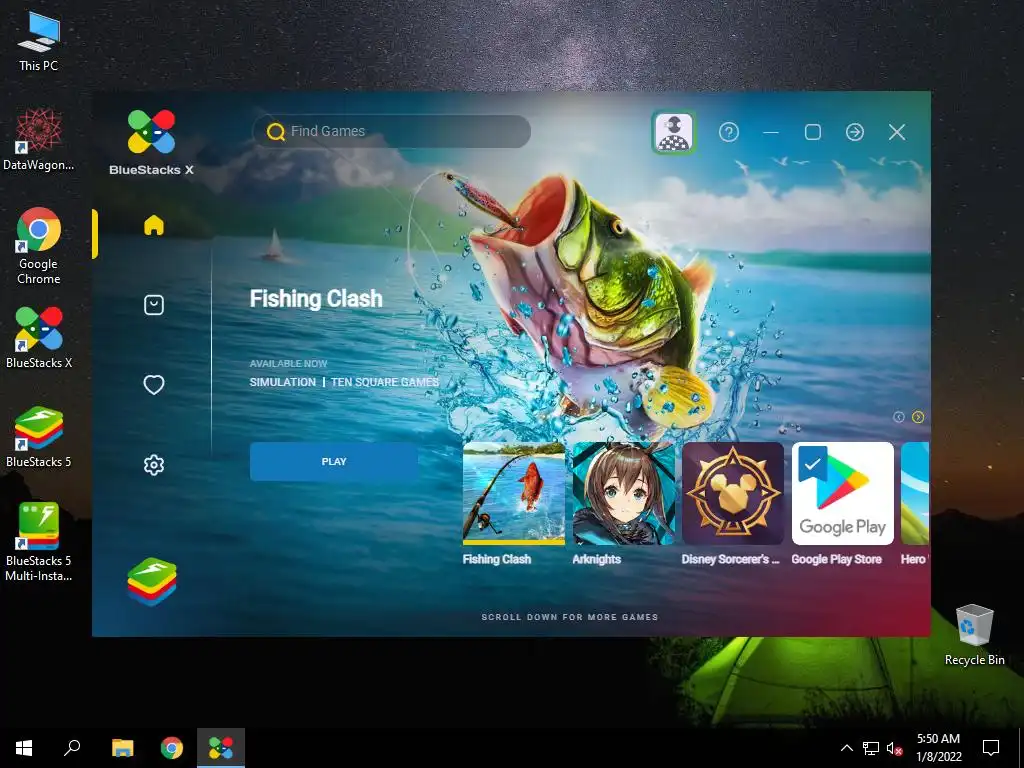Image resolution: width=1024 pixels, height=768 pixels.
Task: Select BlueStacks X desktop shortcut
Action: pyautogui.click(x=39, y=338)
